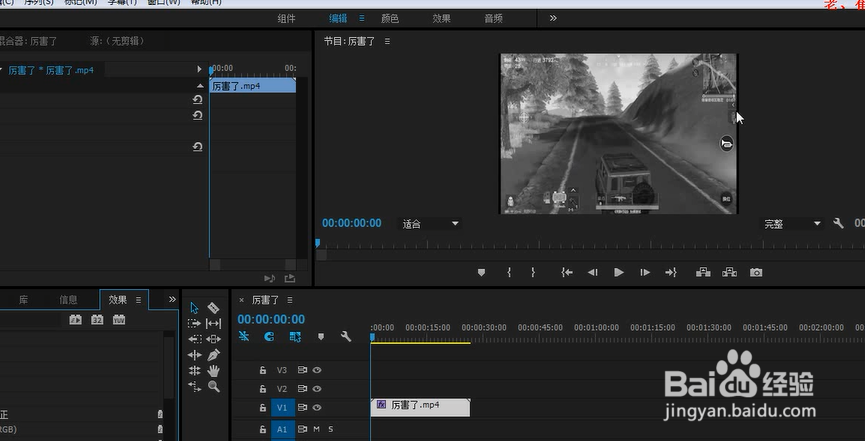Show more workspaces with » arrows
This screenshot has width=865, height=441.
[x=553, y=18]
